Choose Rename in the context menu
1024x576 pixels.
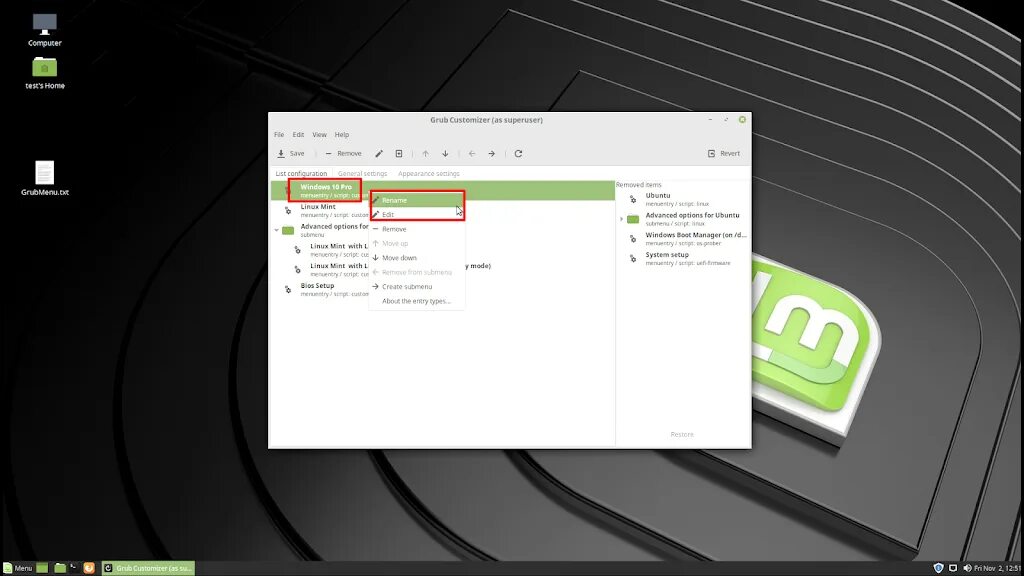(417, 200)
